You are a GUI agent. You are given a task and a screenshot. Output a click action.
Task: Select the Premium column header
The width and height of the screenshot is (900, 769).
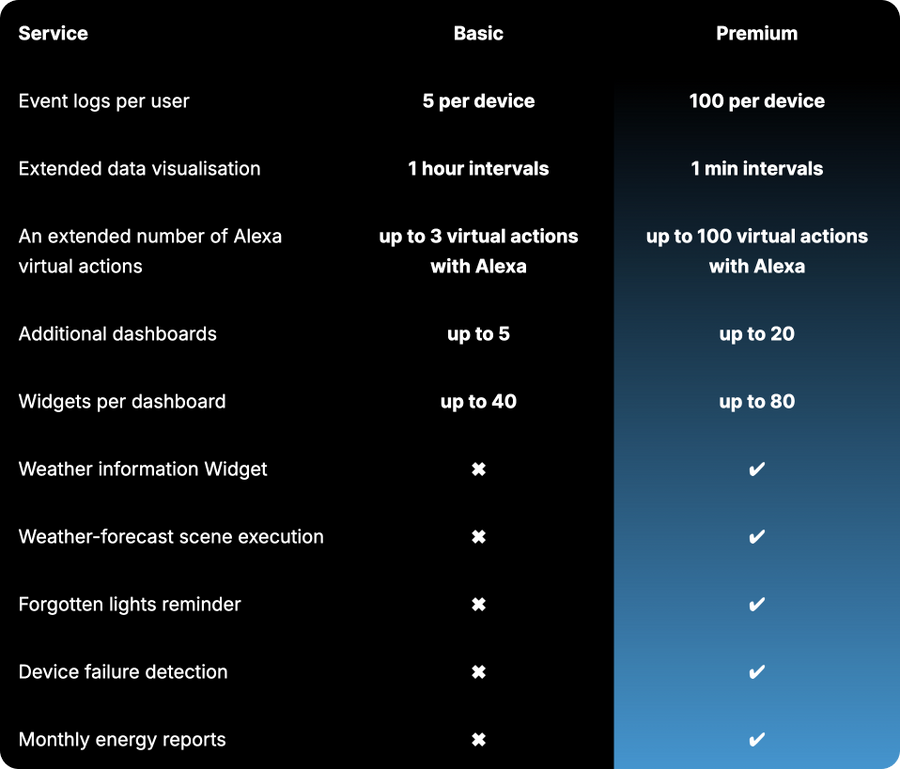[757, 33]
